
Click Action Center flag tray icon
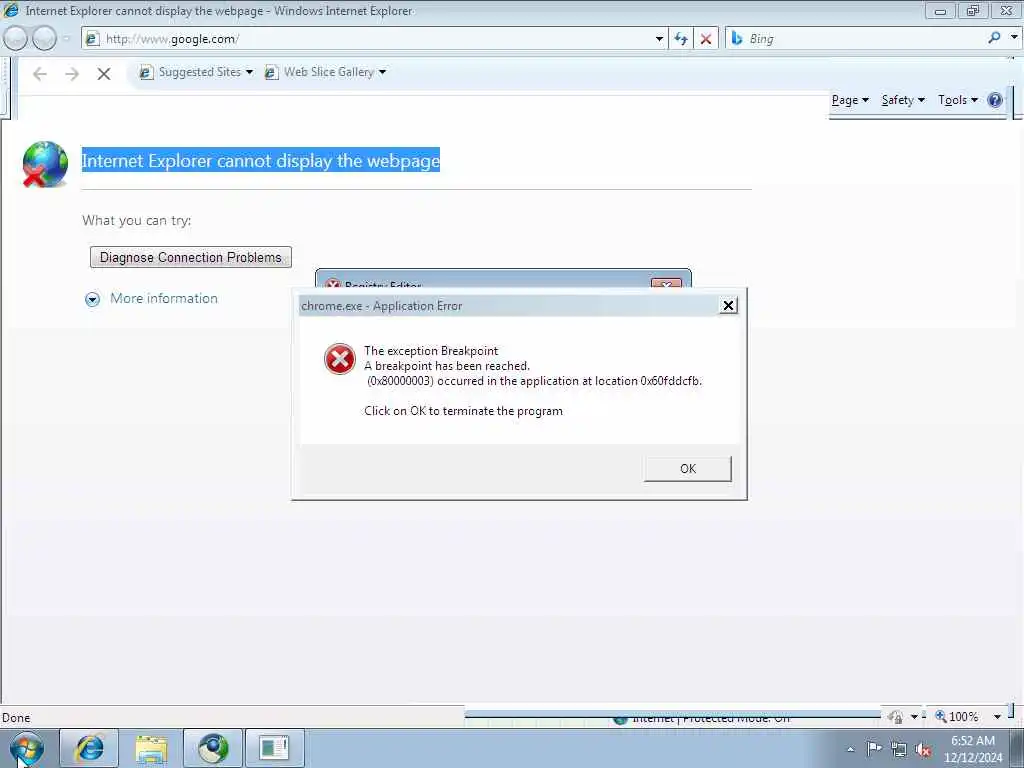pyautogui.click(x=874, y=748)
